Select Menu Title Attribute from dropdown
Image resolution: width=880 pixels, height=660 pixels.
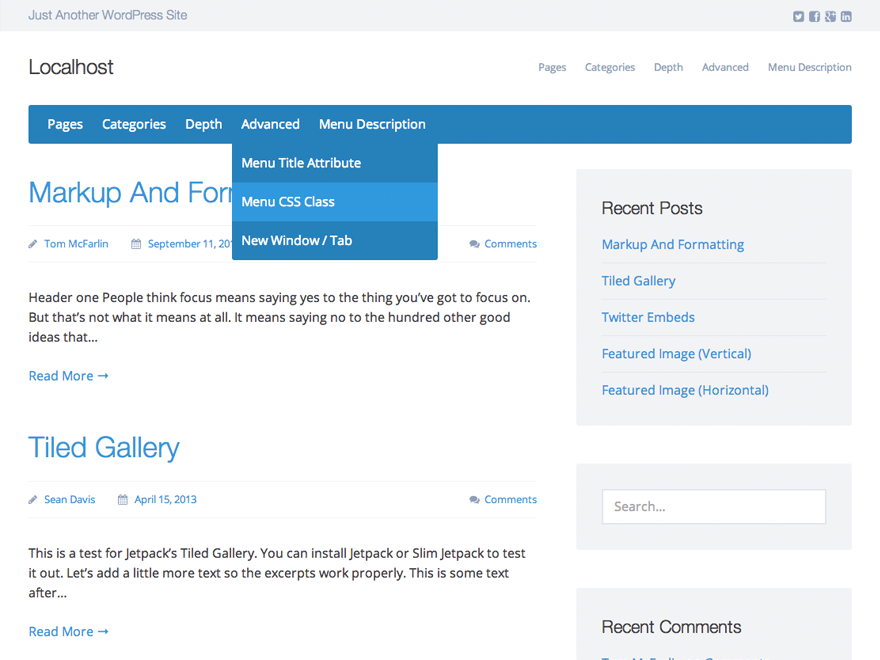(x=334, y=163)
